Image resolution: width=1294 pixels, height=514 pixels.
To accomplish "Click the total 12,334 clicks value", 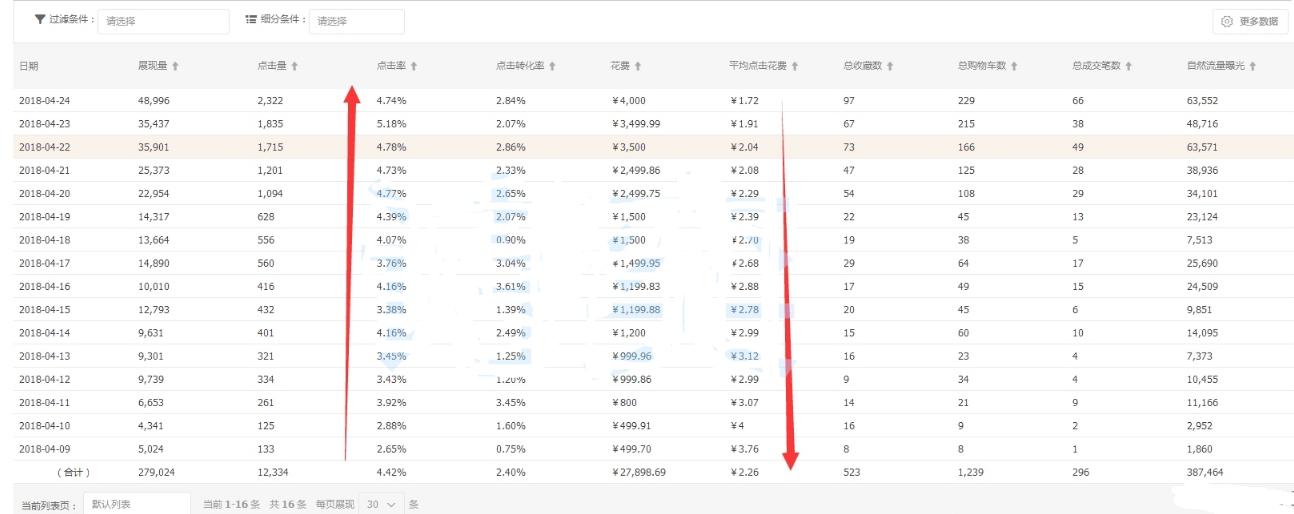I will (x=275, y=472).
